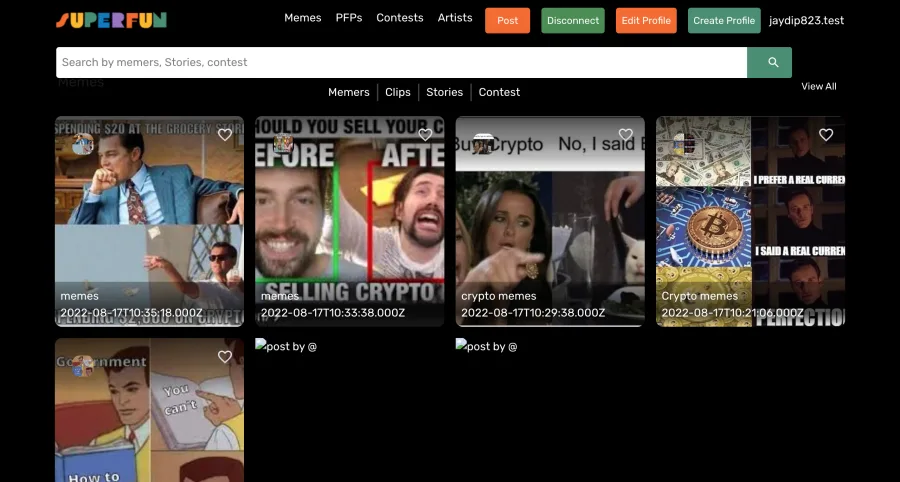Open the Buy Crypto cat meme card
The height and width of the screenshot is (482, 900).
click(550, 221)
